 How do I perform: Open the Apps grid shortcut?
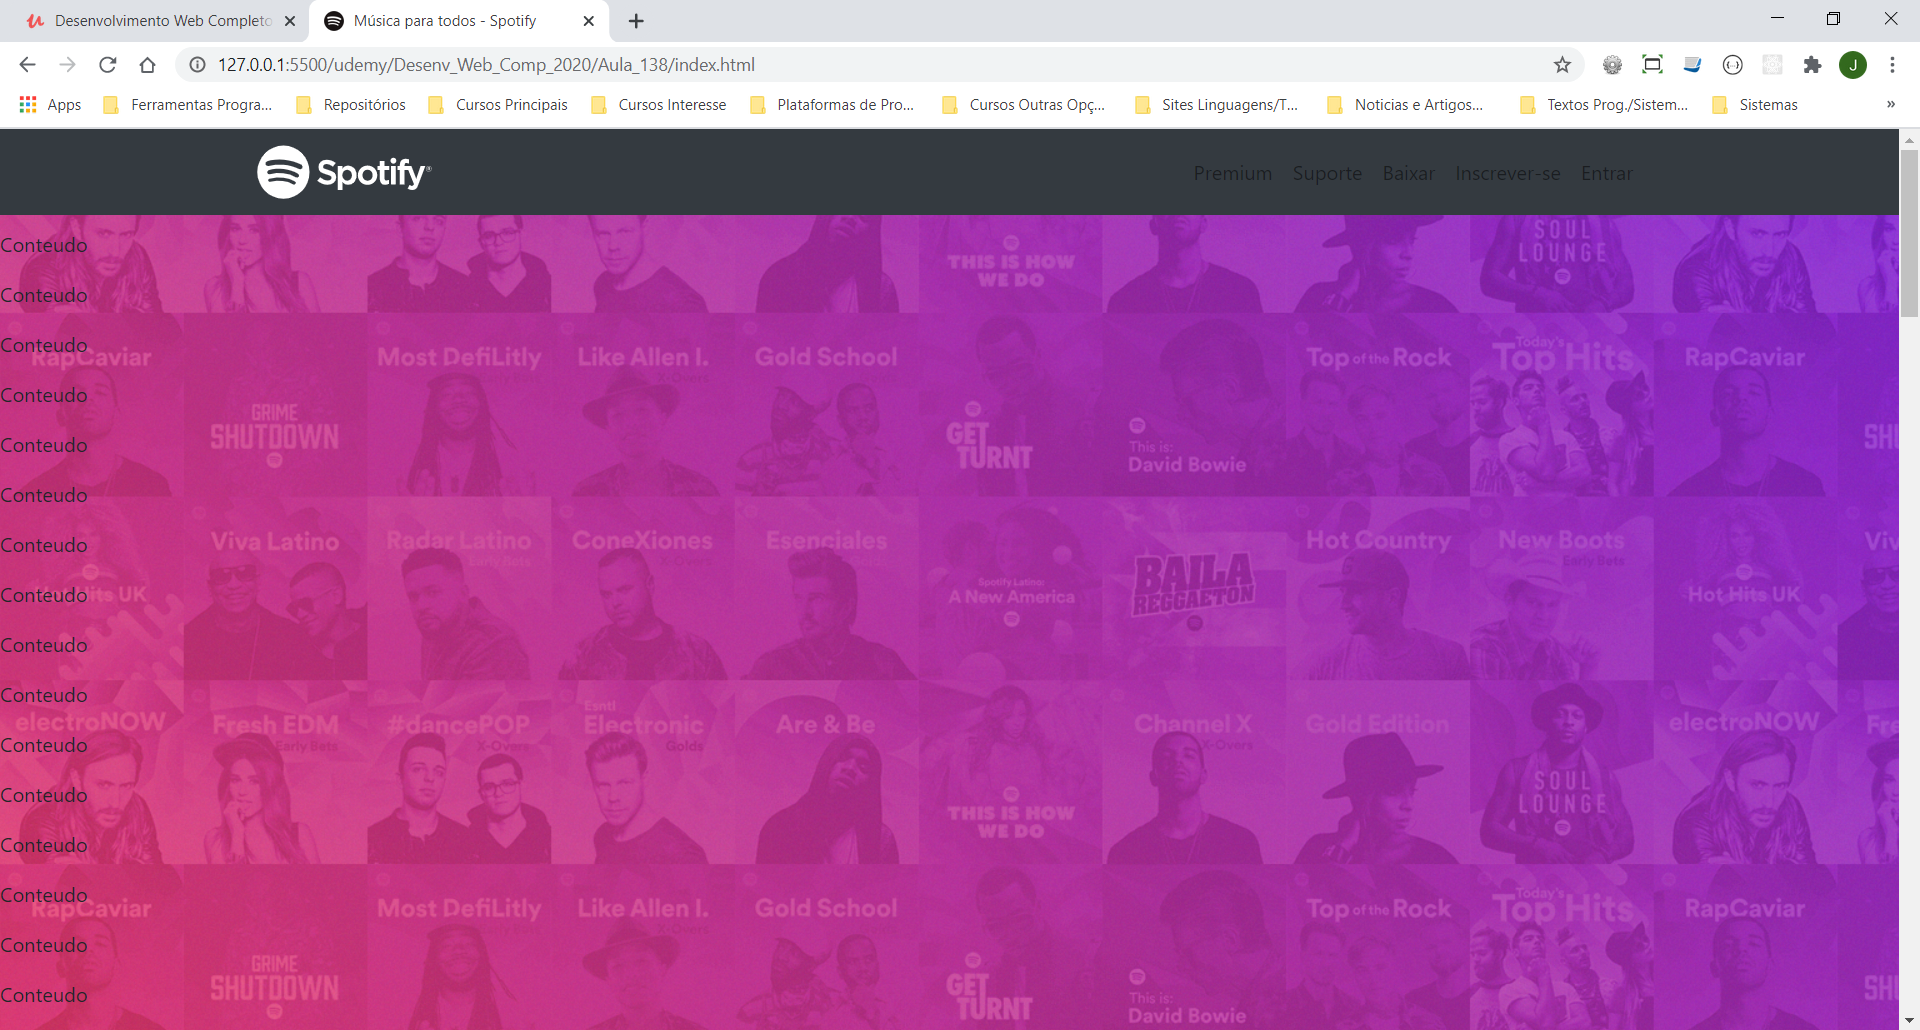[50, 105]
